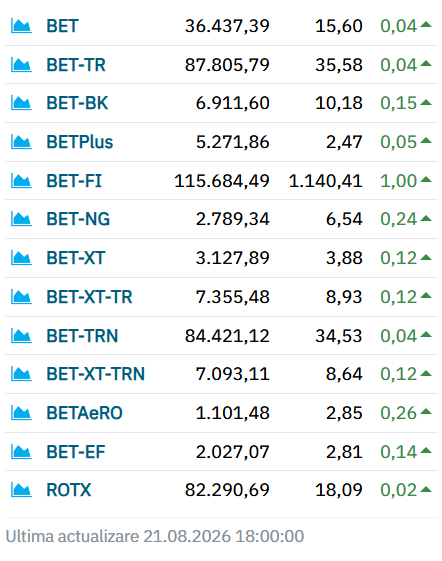Screen dimensions: 442x561
Task: Go to the BET-TRN index page
Action: pos(82,336)
